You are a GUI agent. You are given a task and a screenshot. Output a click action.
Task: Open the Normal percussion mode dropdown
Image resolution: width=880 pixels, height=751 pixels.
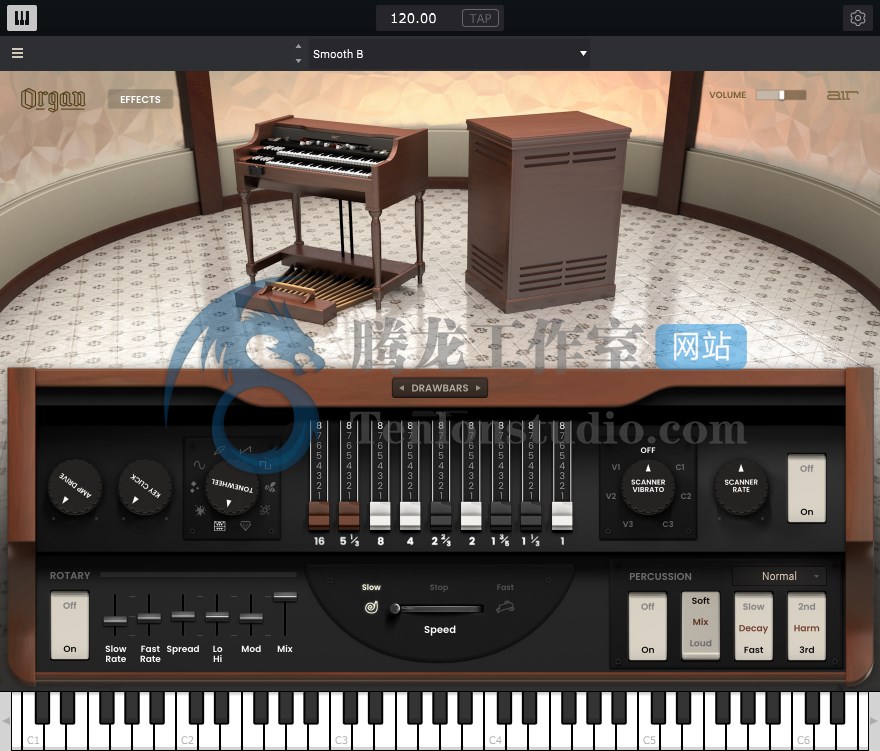coord(779,576)
